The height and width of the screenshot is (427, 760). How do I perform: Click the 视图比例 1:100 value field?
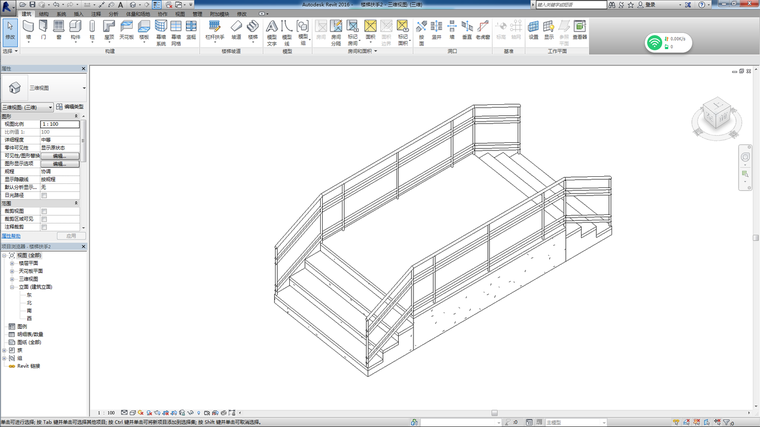tap(60, 124)
